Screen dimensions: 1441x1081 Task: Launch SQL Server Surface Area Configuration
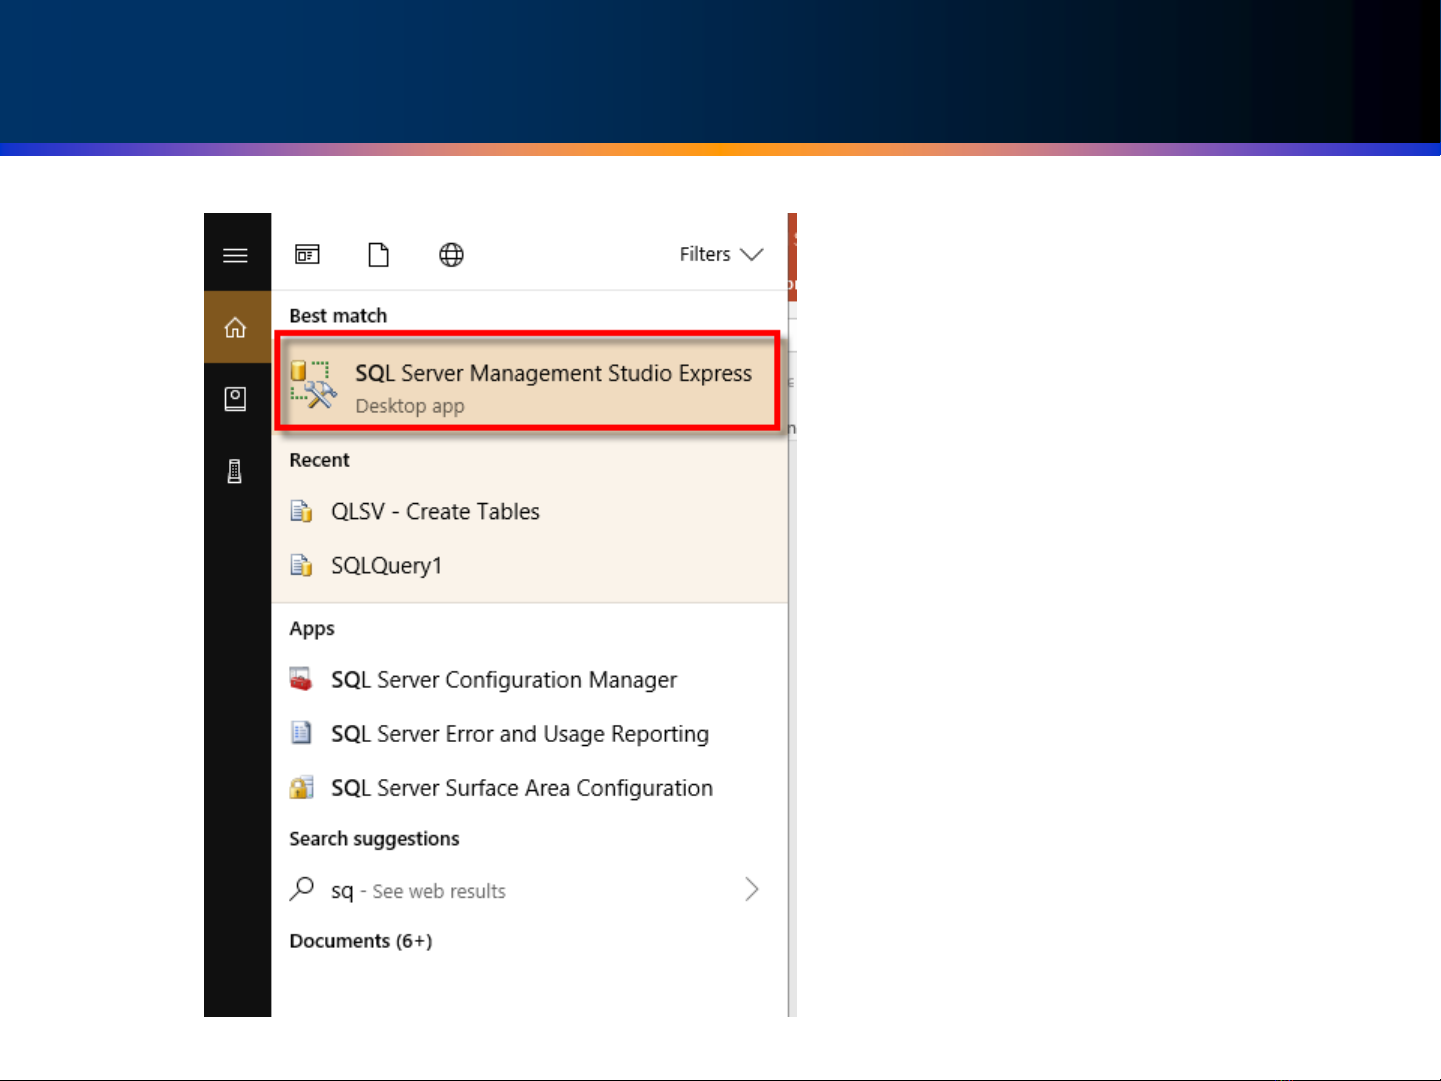tap(529, 788)
